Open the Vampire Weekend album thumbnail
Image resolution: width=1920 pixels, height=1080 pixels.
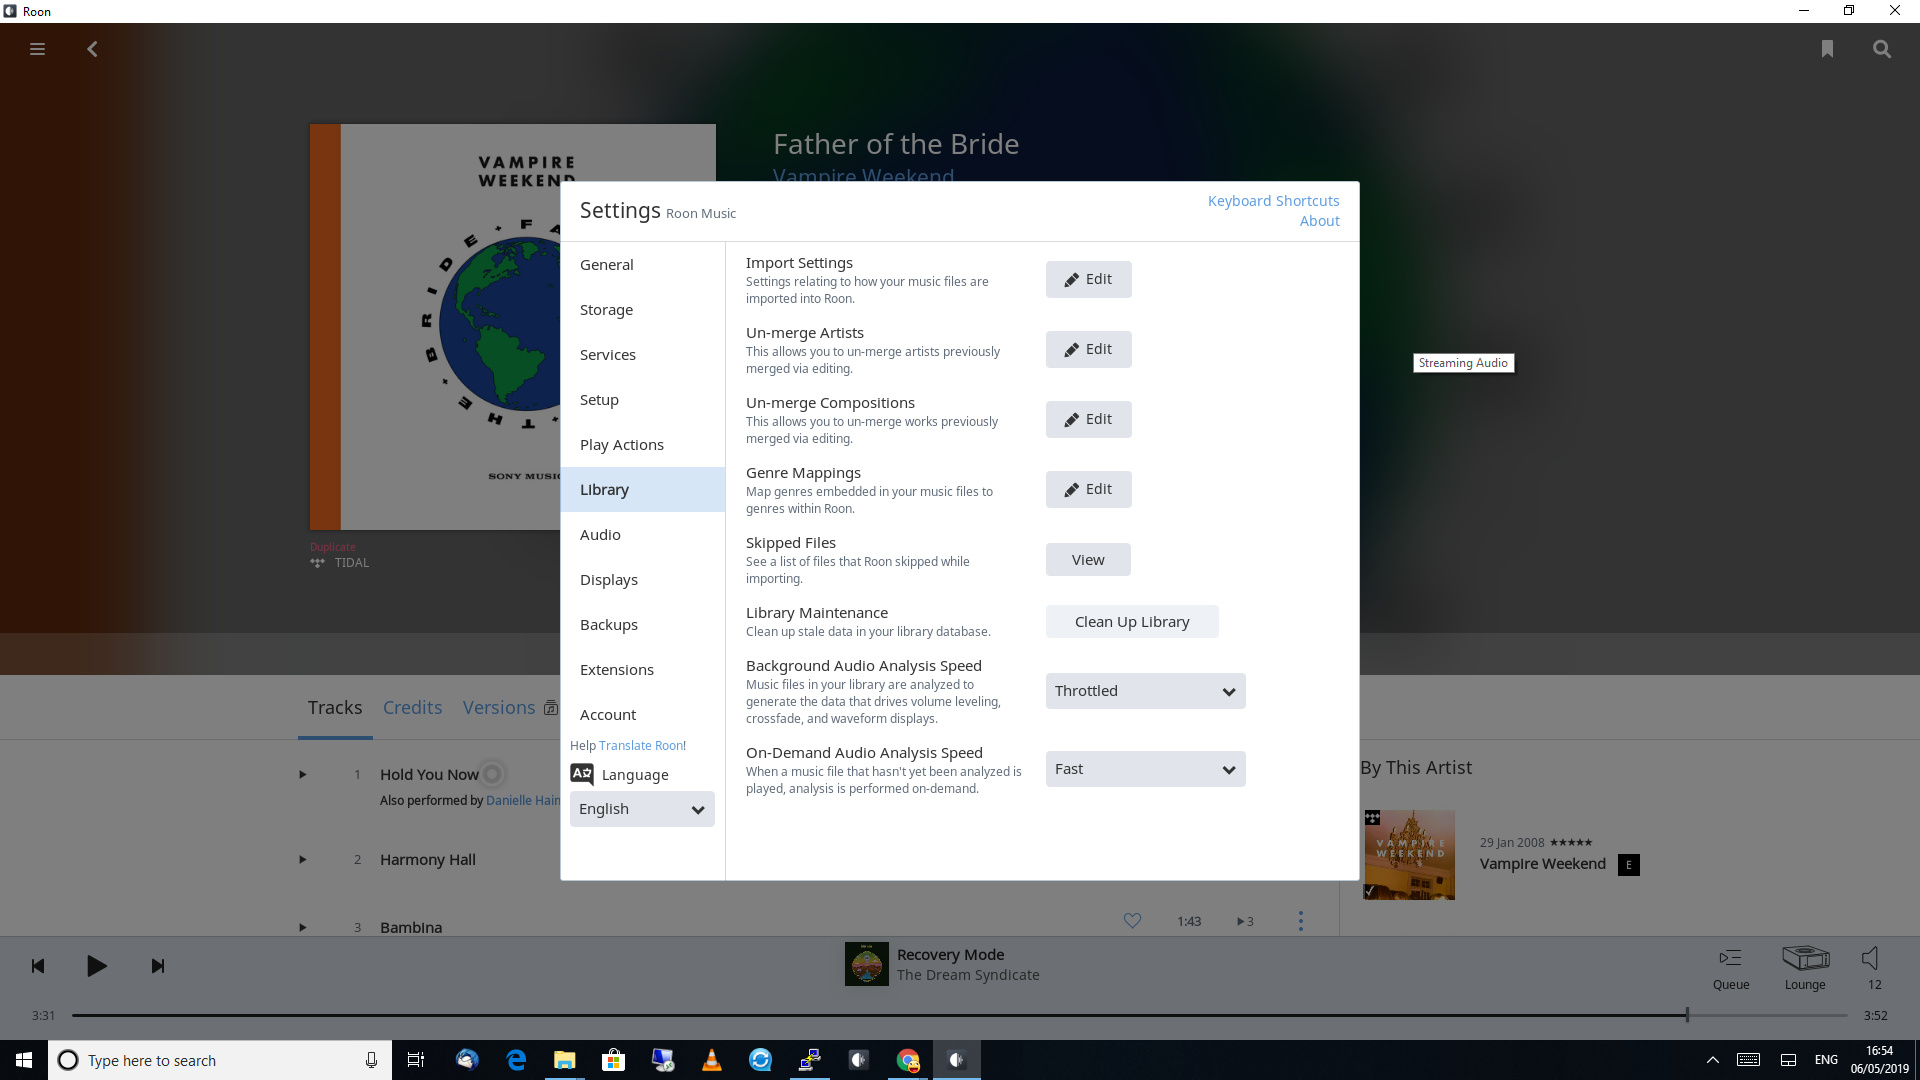(x=1409, y=855)
